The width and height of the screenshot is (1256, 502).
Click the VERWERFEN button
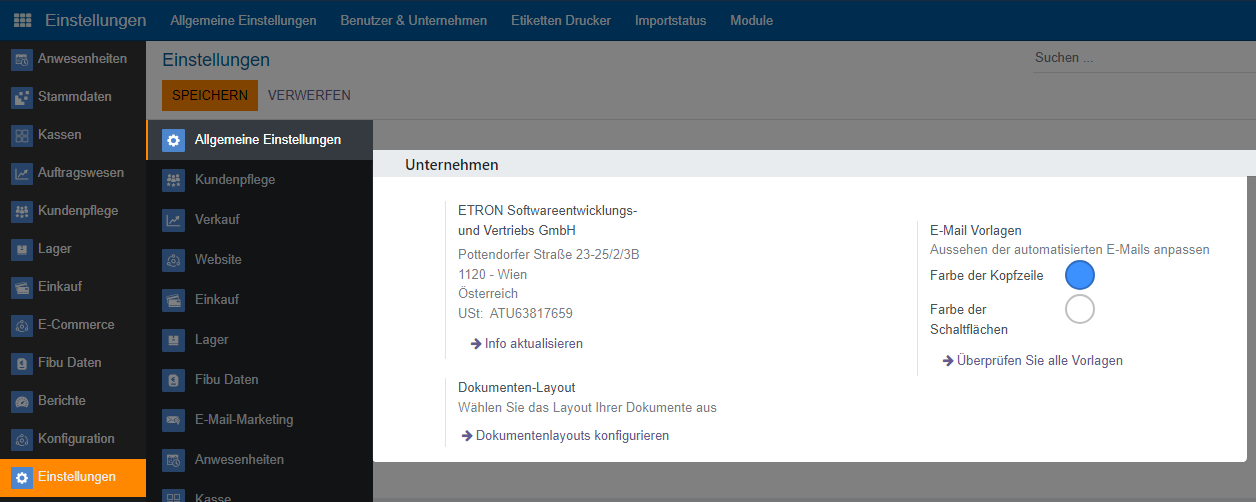pyautogui.click(x=309, y=95)
